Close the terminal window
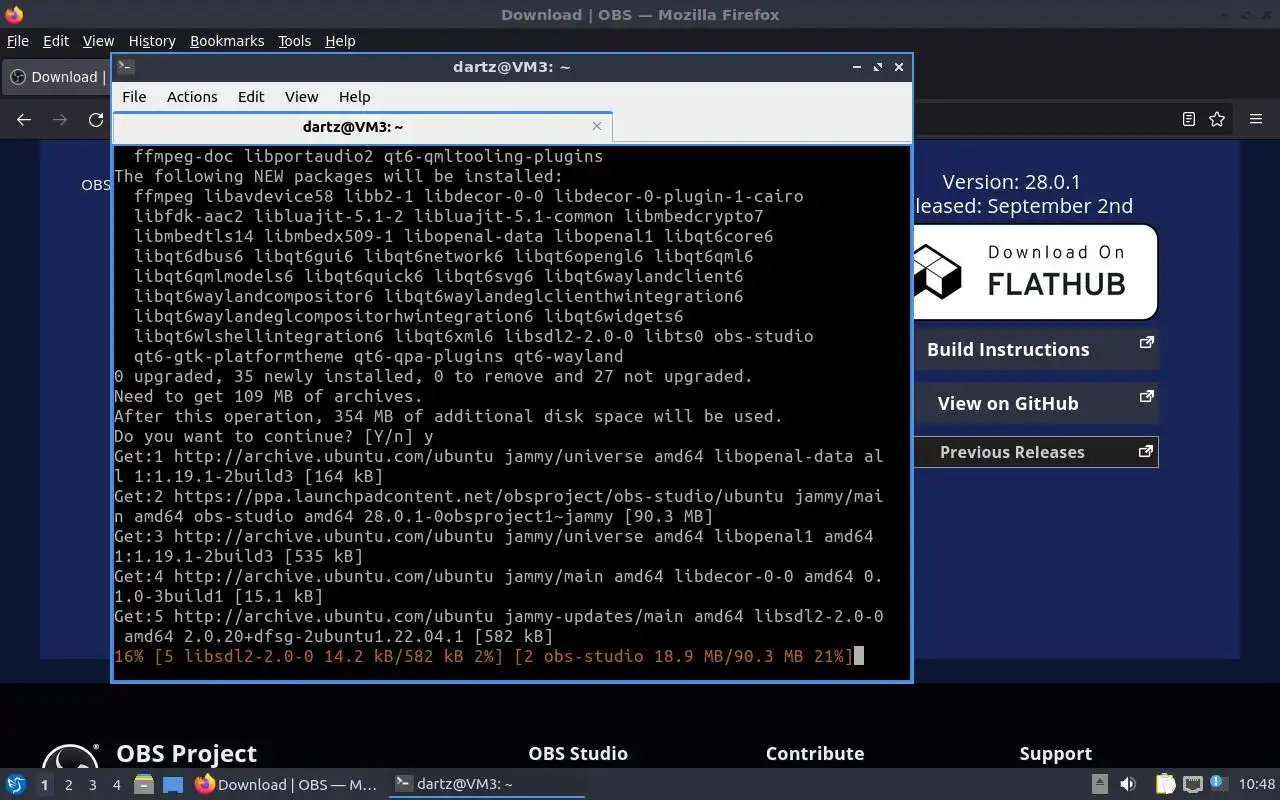1280x800 pixels. click(x=899, y=67)
